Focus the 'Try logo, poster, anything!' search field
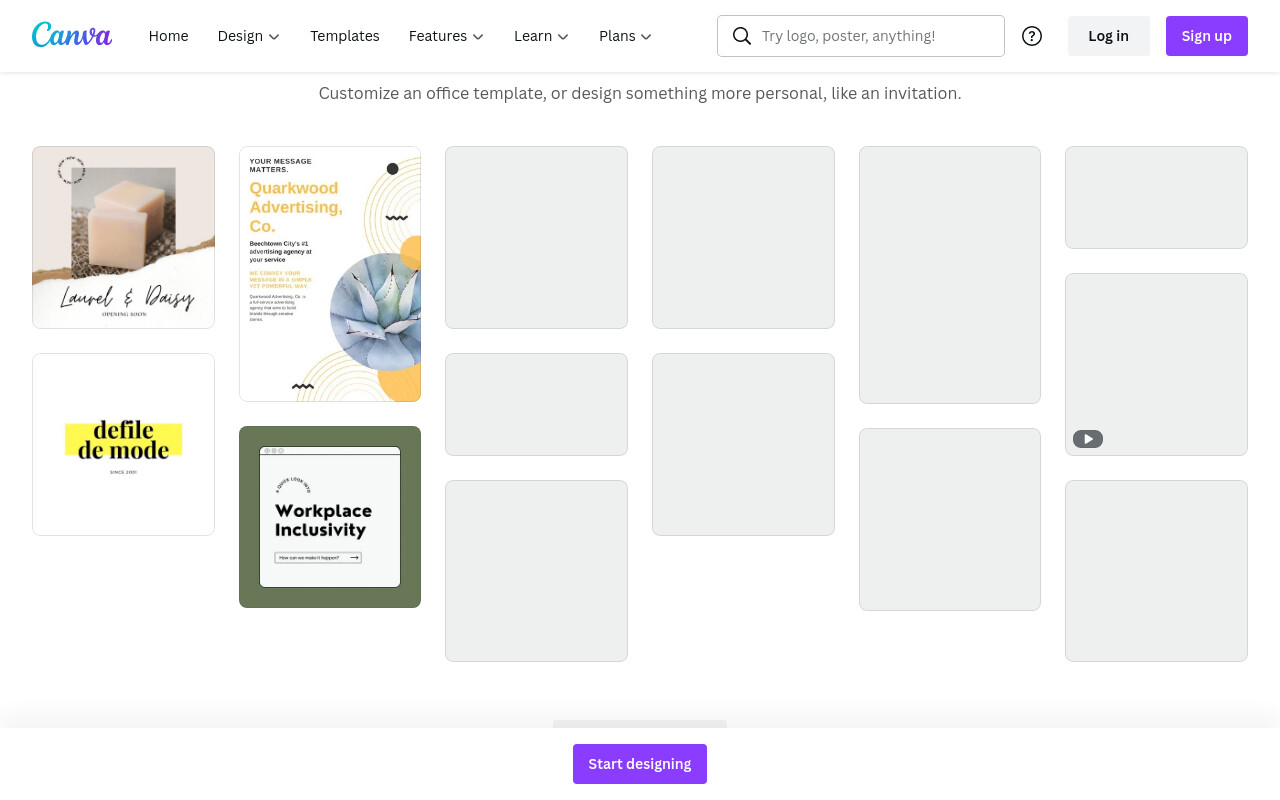1280x800 pixels. coord(861,36)
